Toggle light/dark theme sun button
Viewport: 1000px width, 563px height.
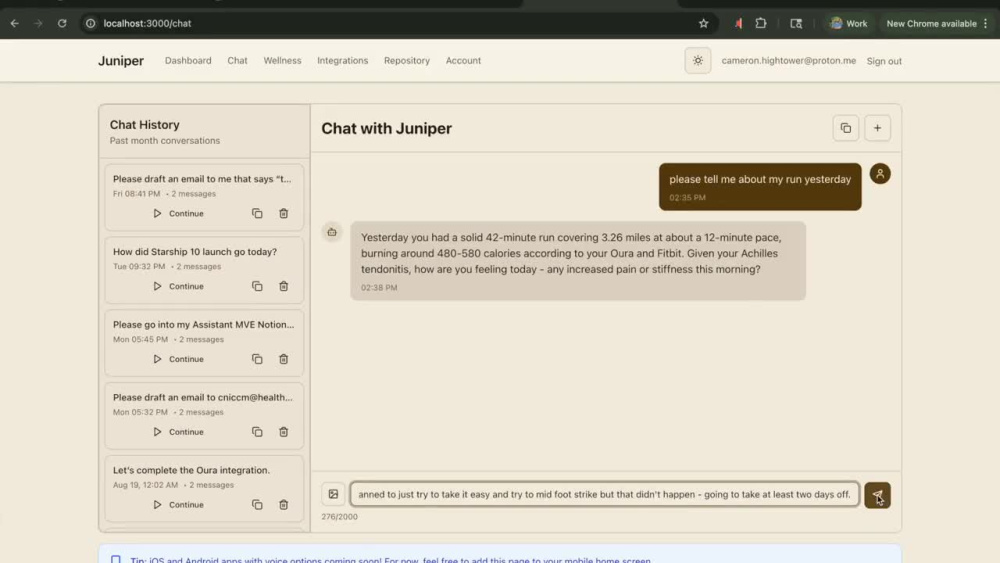(x=698, y=61)
